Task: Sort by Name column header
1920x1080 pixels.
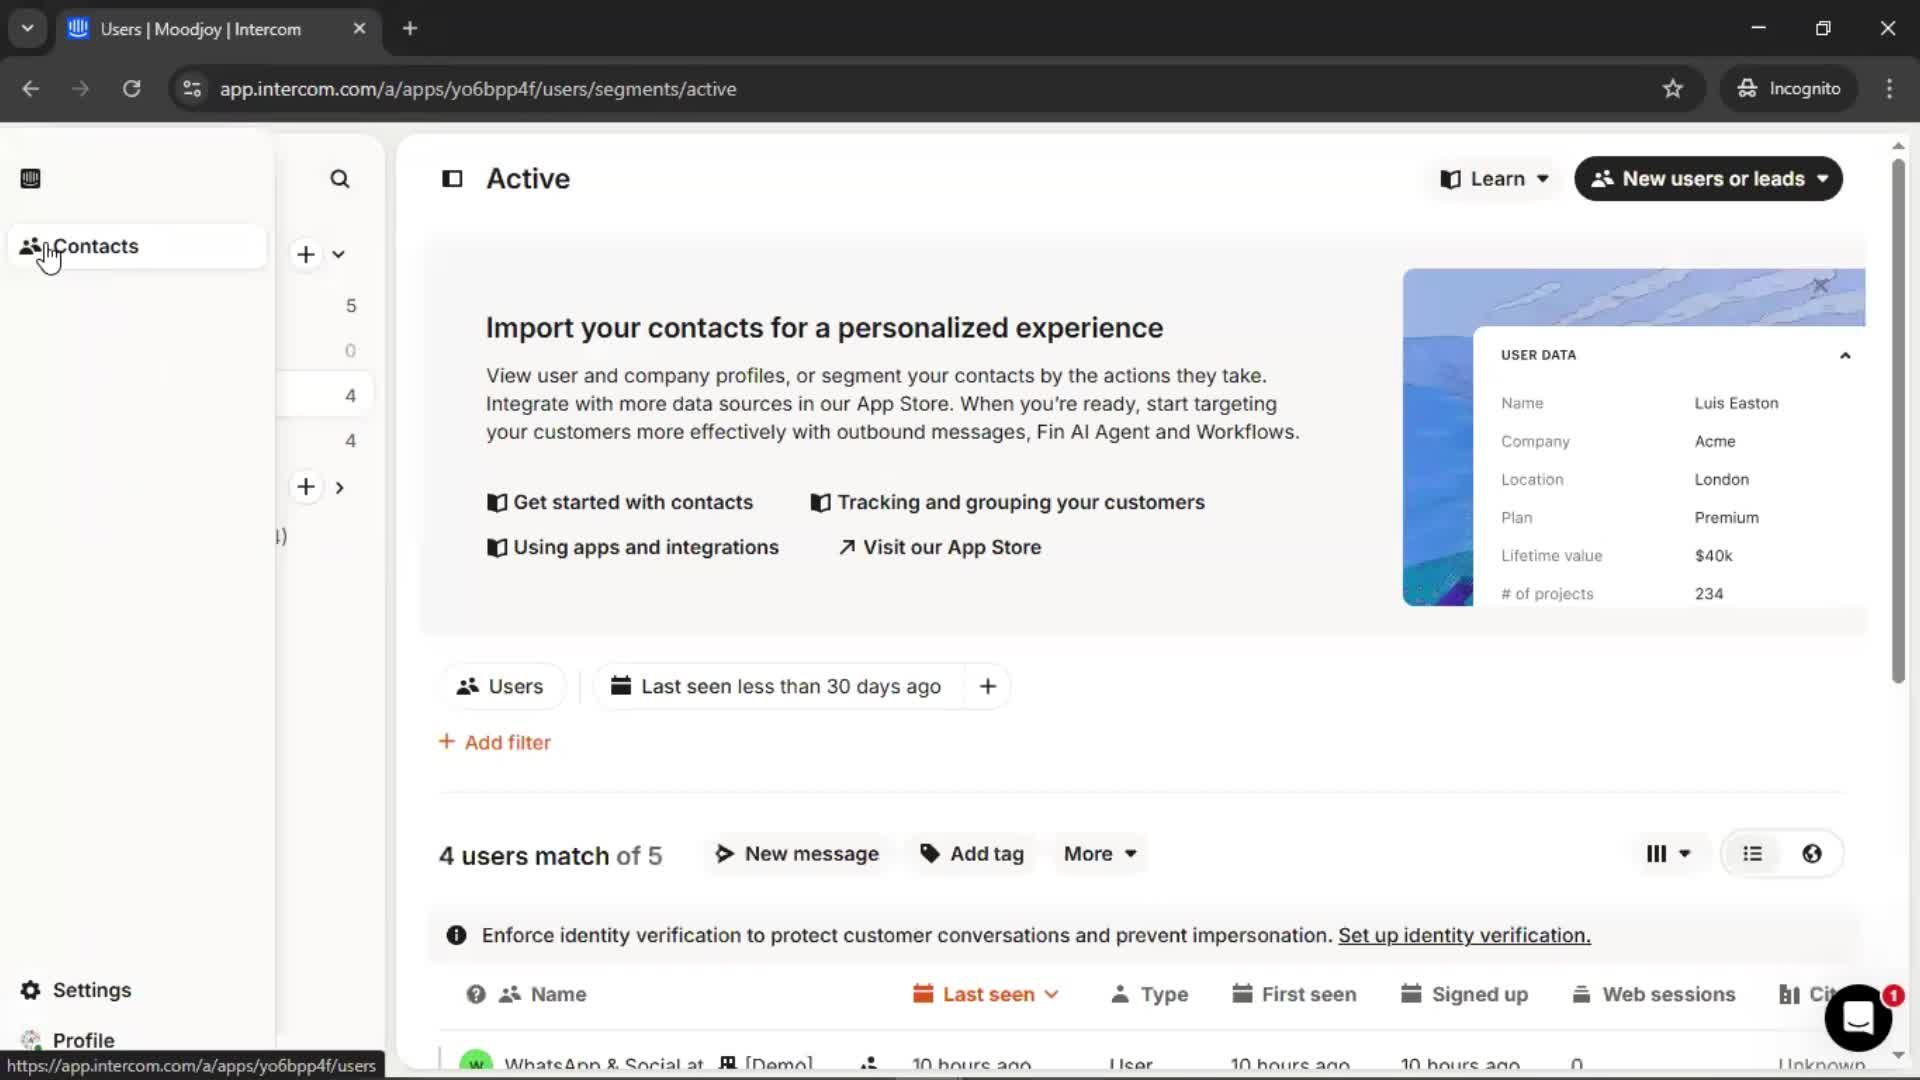Action: (x=543, y=994)
